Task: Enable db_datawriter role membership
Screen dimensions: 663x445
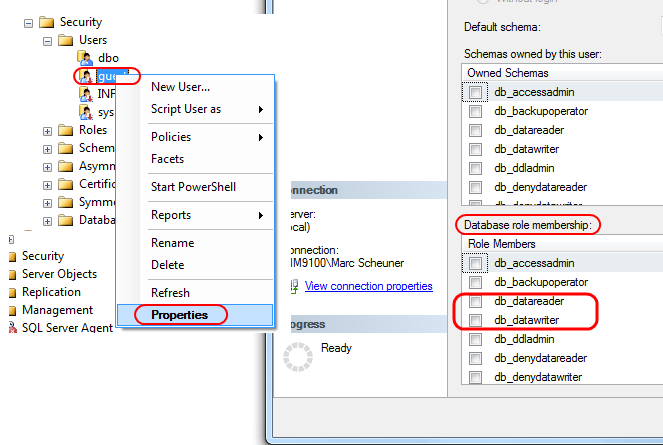Action: click(475, 320)
